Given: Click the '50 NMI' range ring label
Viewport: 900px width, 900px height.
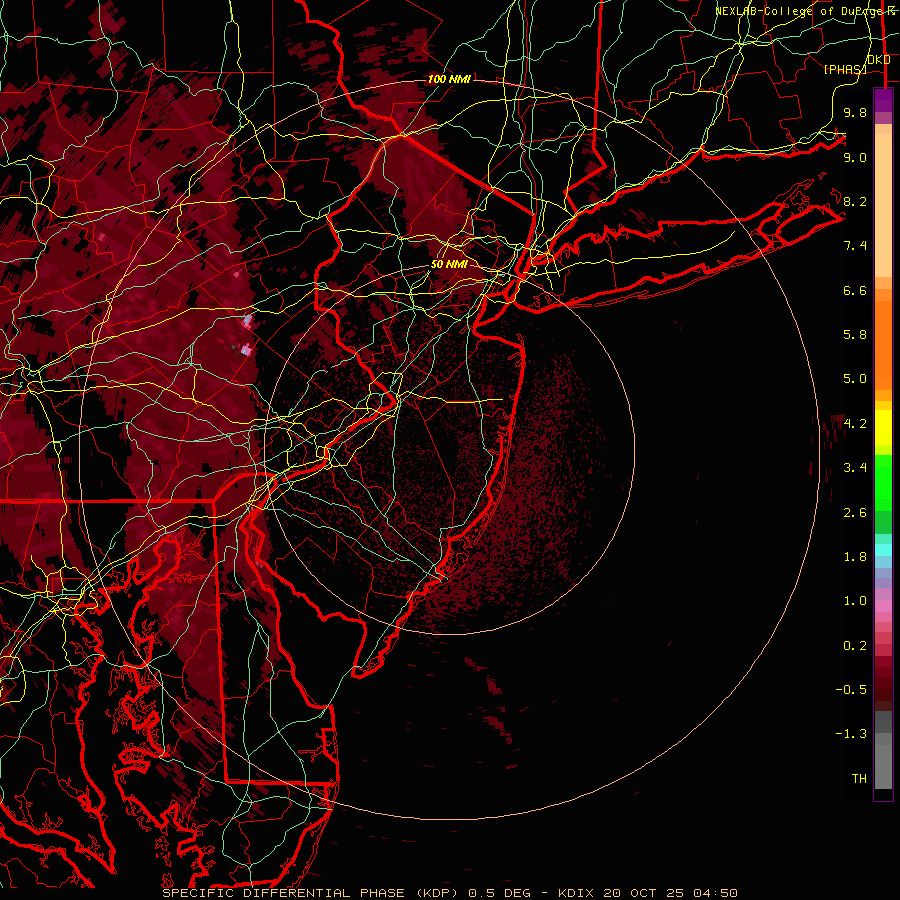Looking at the screenshot, I should pyautogui.click(x=449, y=265).
